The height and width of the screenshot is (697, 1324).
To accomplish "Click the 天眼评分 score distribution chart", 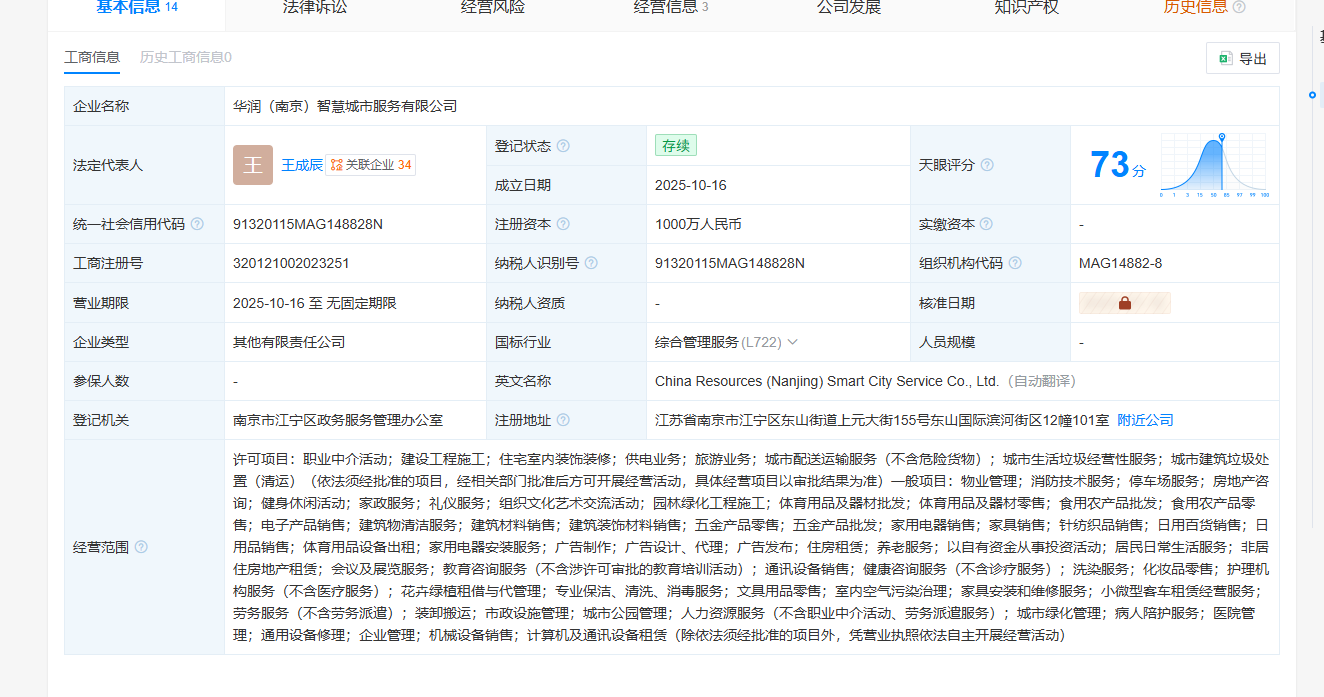I will point(1213,165).
